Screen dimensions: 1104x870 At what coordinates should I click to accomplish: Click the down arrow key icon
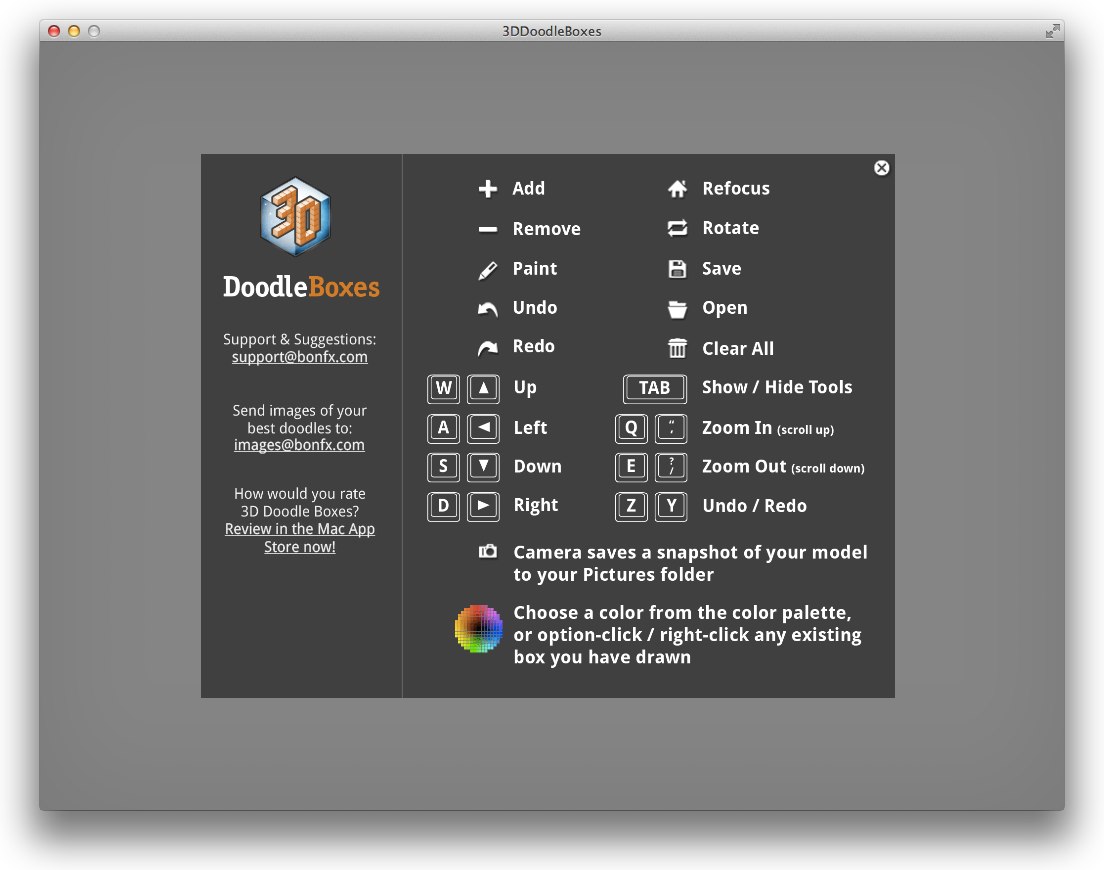484,467
